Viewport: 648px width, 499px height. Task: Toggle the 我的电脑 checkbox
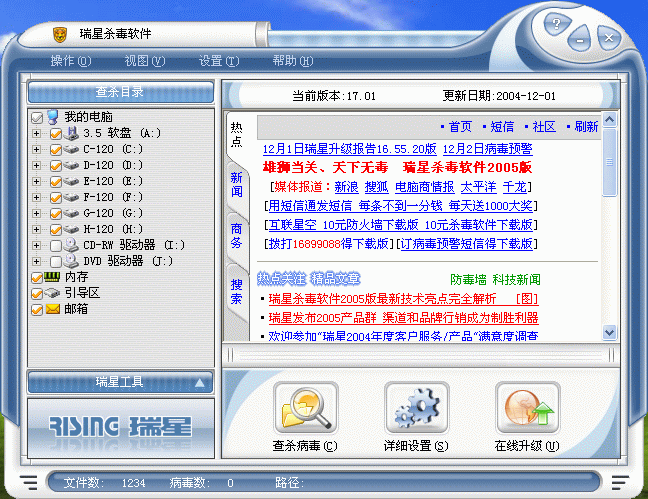37,118
